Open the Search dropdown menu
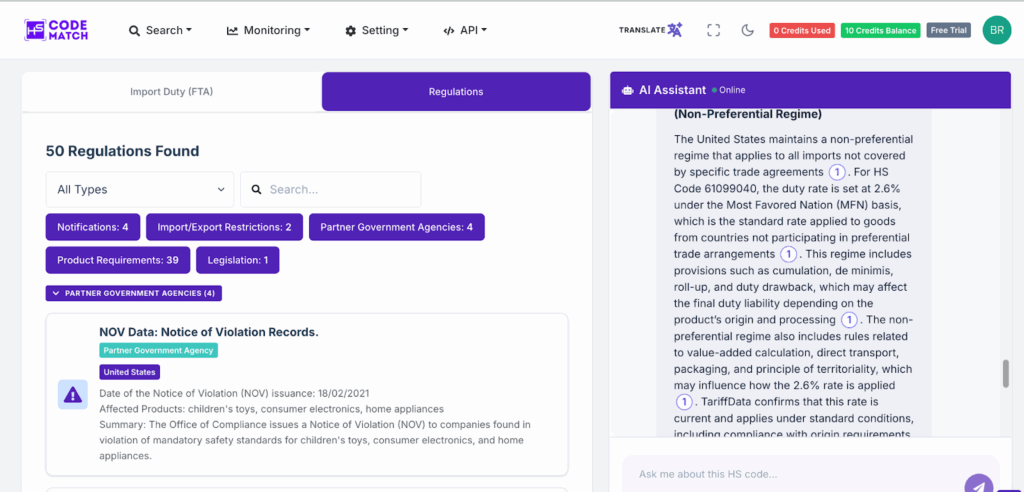1024x492 pixels. click(x=160, y=30)
